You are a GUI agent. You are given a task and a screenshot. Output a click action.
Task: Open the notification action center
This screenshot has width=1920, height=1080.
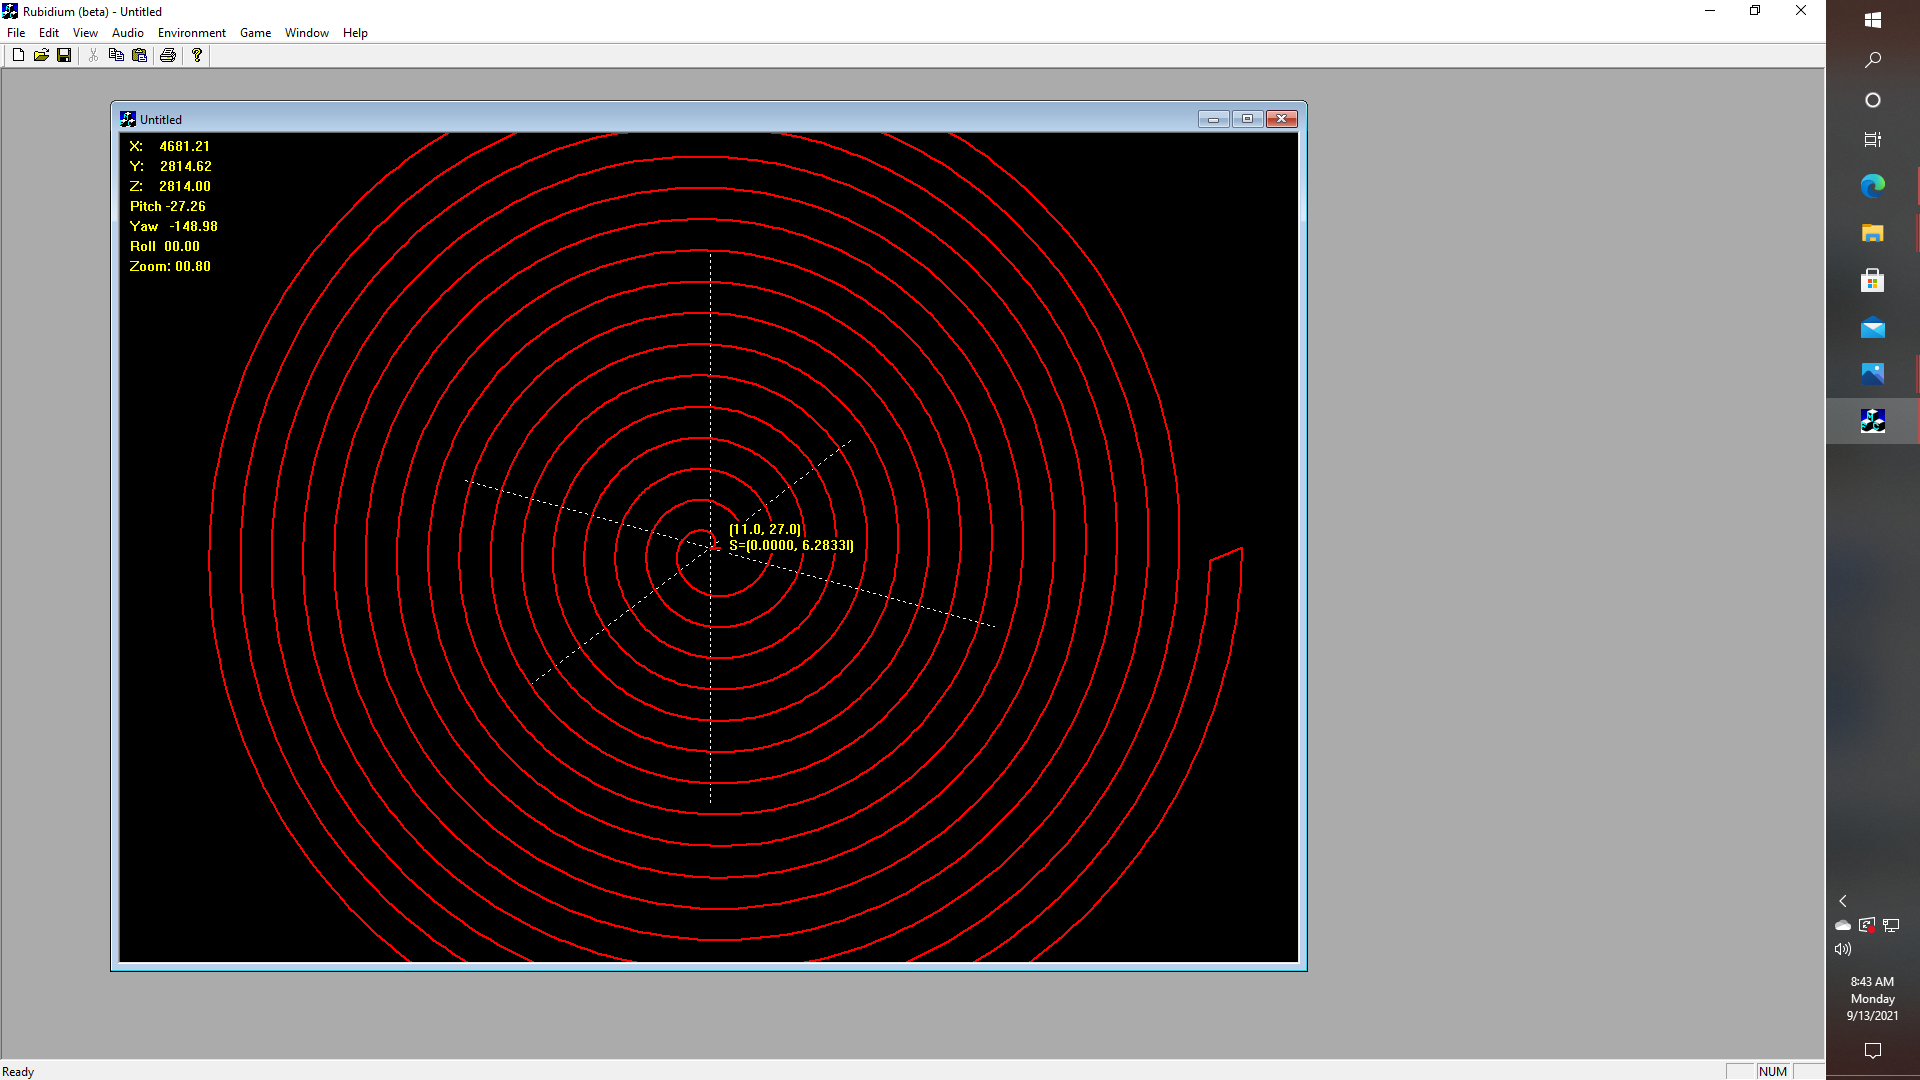1873,1050
